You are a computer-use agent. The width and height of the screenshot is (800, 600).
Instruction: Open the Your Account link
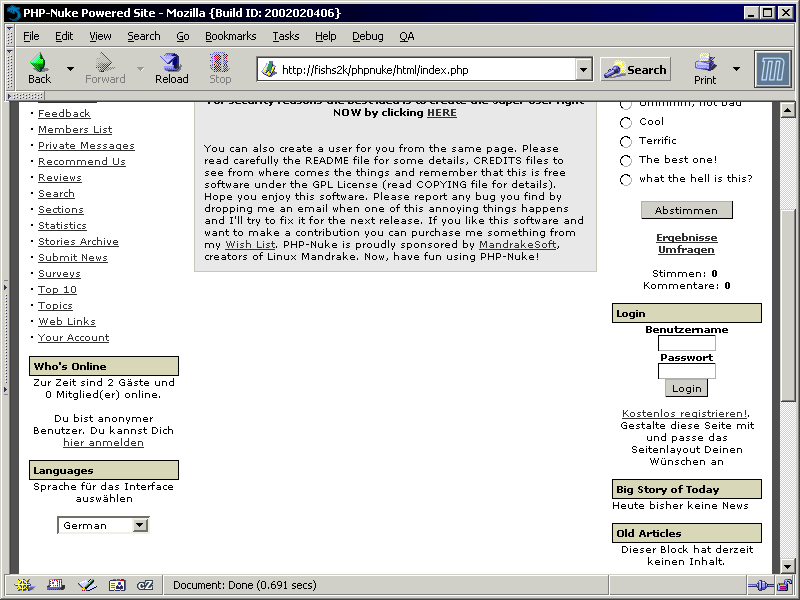coord(73,337)
